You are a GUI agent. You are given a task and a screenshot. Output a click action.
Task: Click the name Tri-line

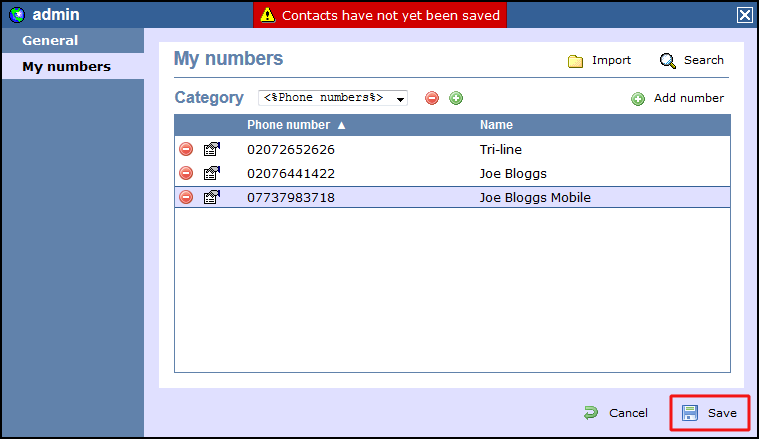pyautogui.click(x=501, y=150)
